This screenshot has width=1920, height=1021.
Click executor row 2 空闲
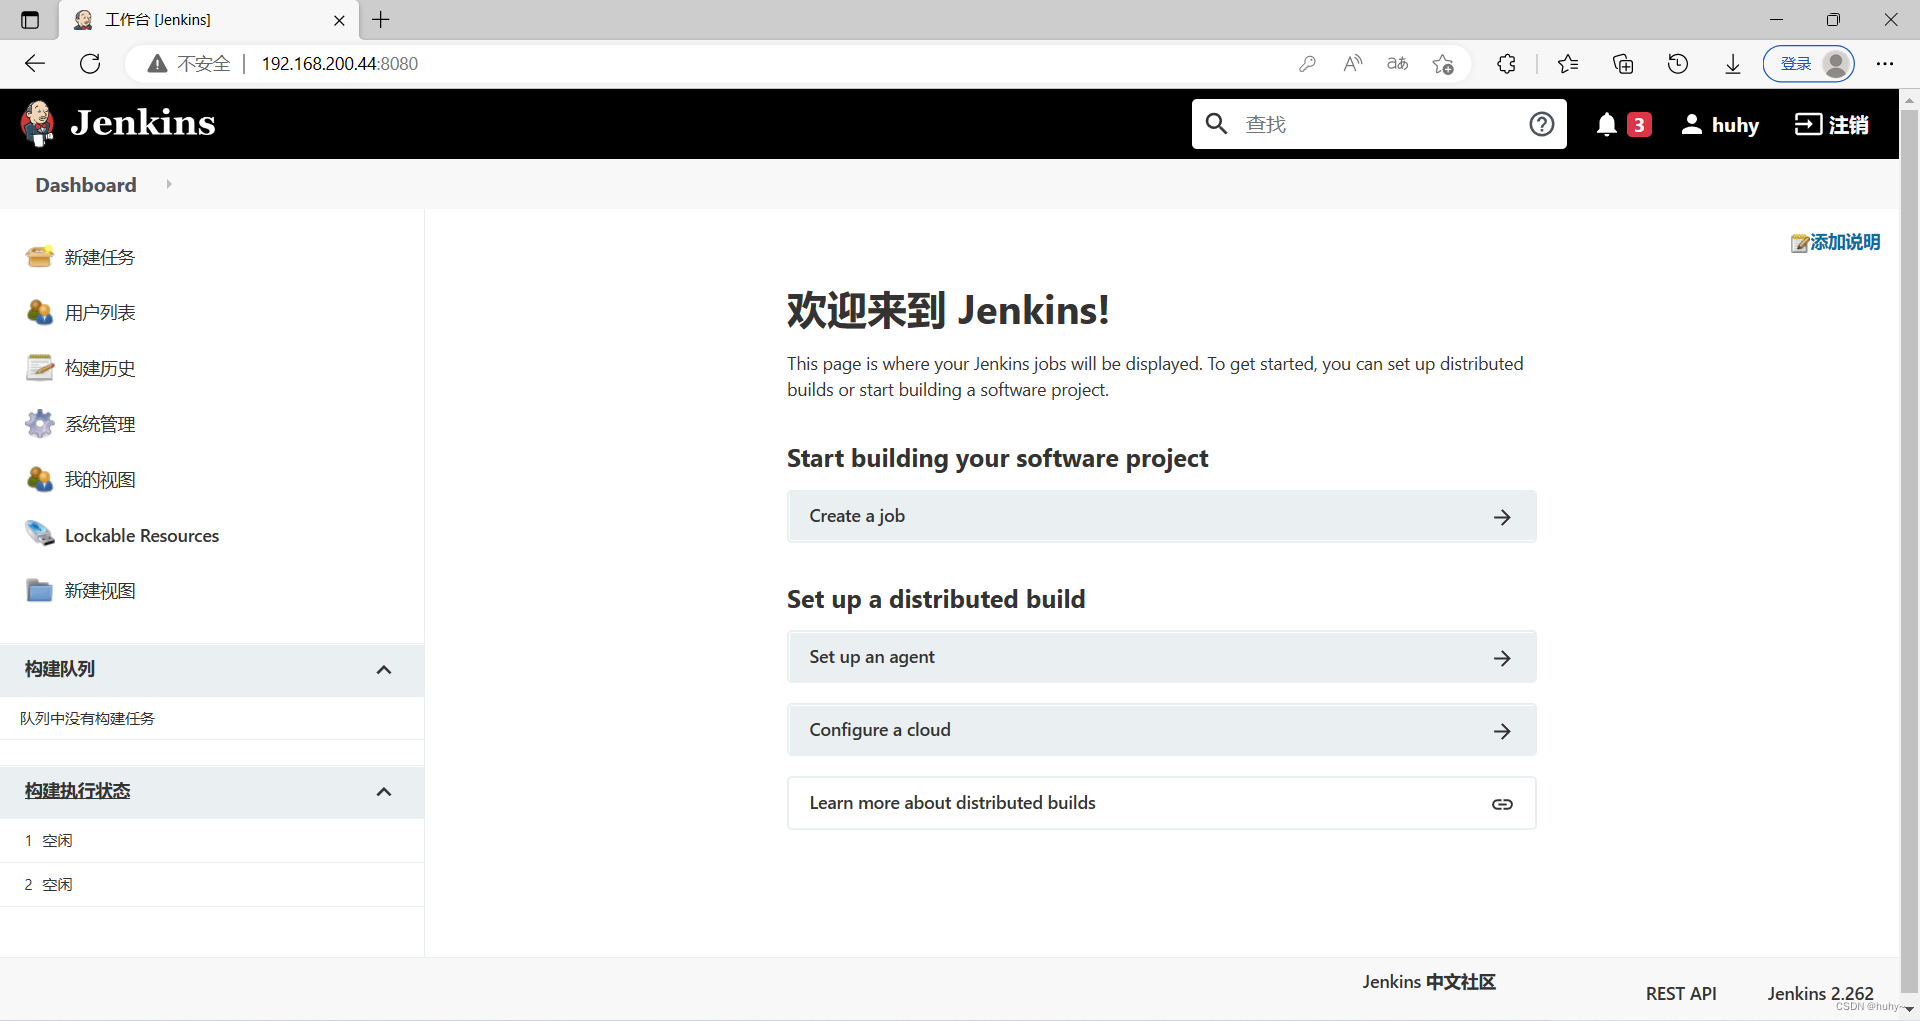[212, 885]
